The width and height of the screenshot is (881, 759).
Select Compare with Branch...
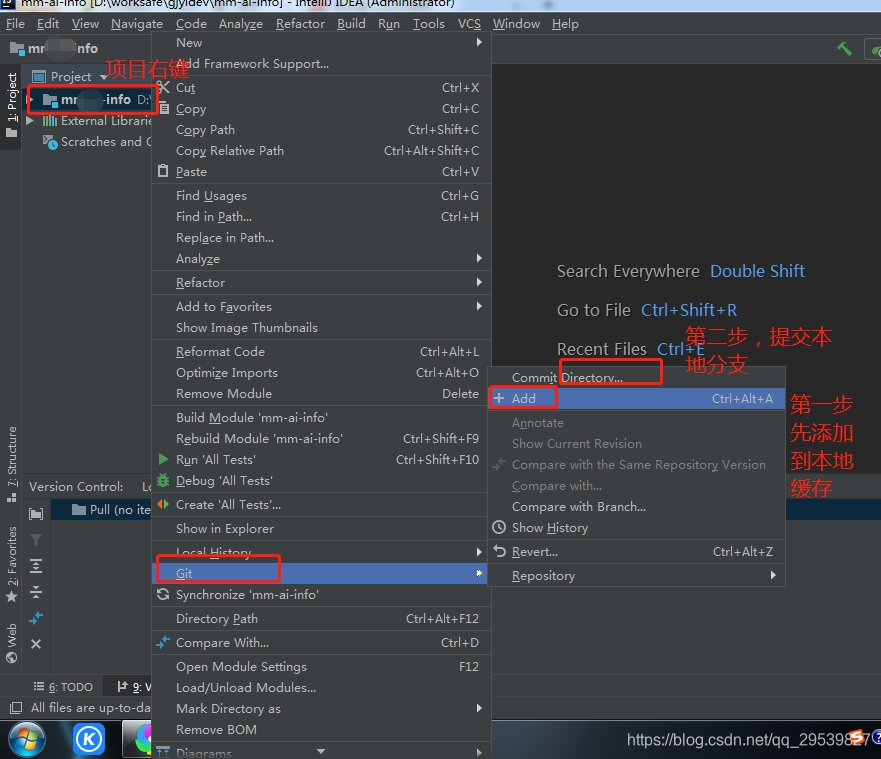click(x=636, y=506)
